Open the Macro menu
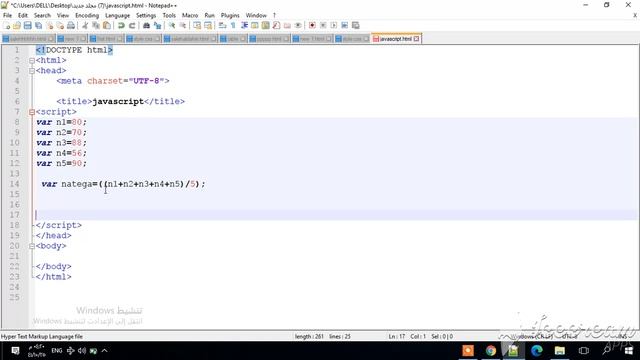This screenshot has height=360, width=640. [x=190, y=15]
